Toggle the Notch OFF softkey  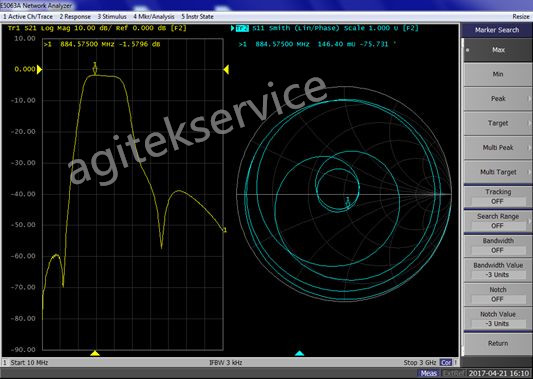498,295
